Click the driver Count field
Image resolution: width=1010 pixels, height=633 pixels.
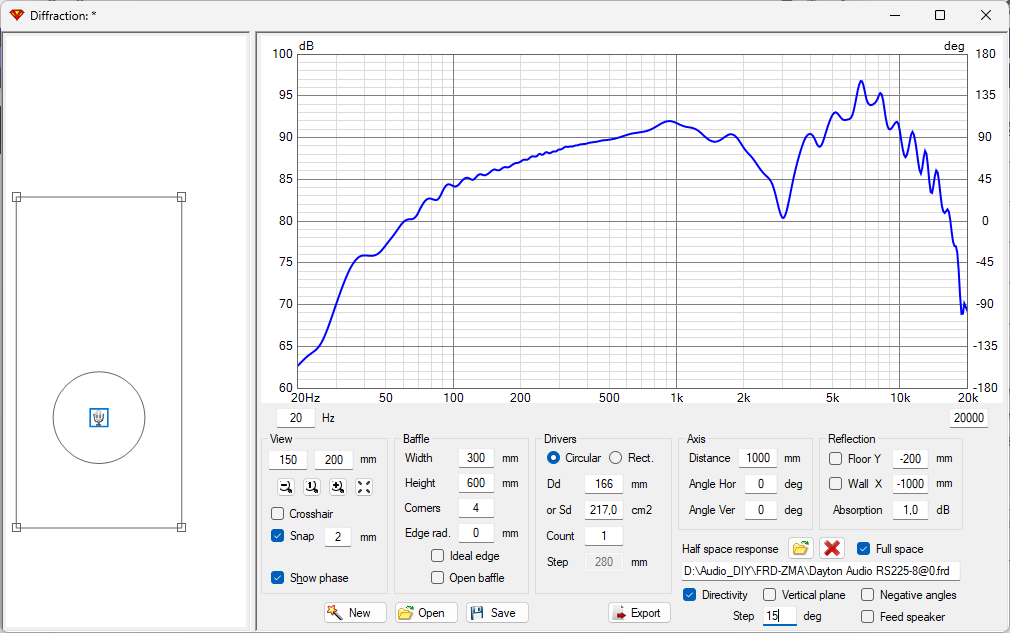604,536
